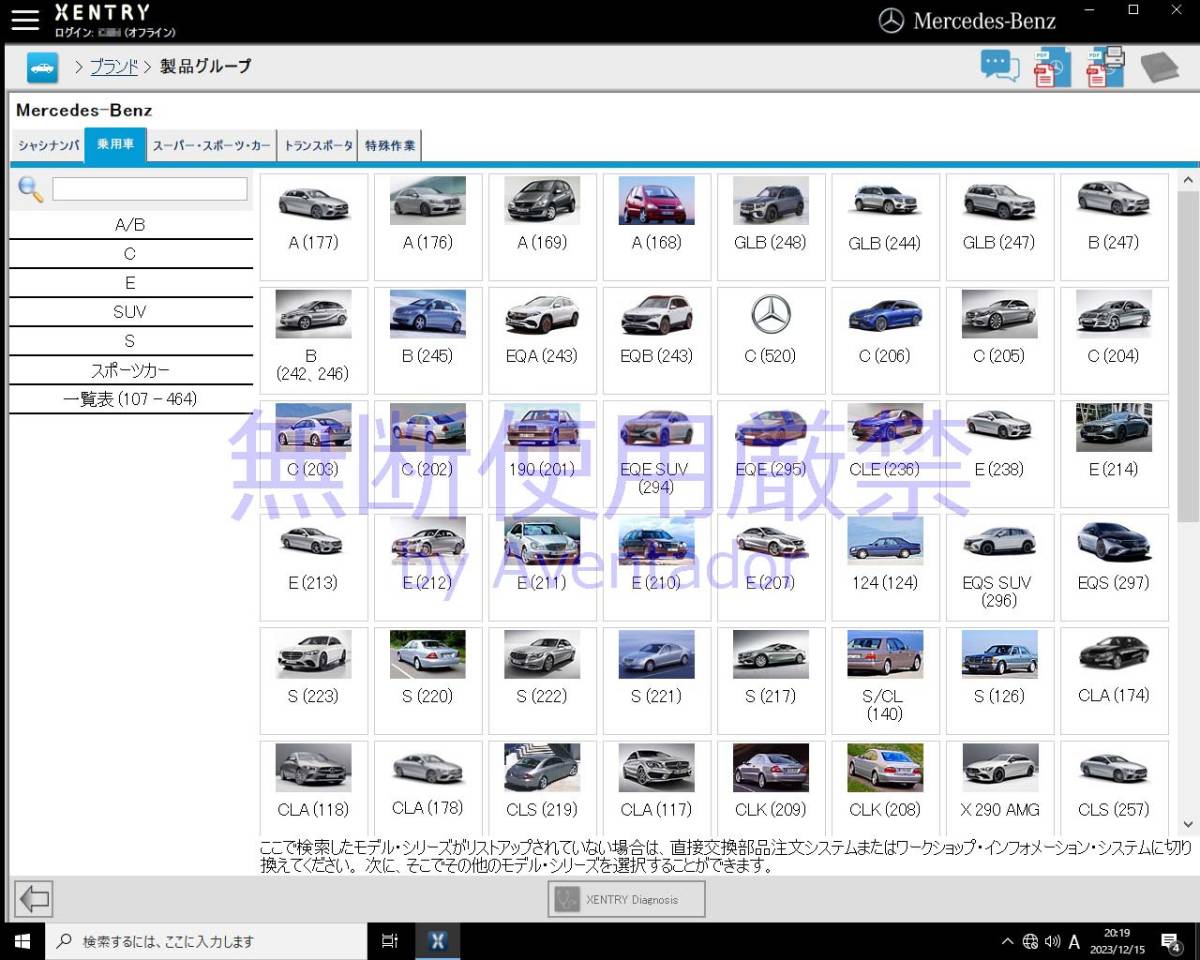This screenshot has height=960, width=1200.
Task: Click the back arrow button
Action: click(34, 899)
